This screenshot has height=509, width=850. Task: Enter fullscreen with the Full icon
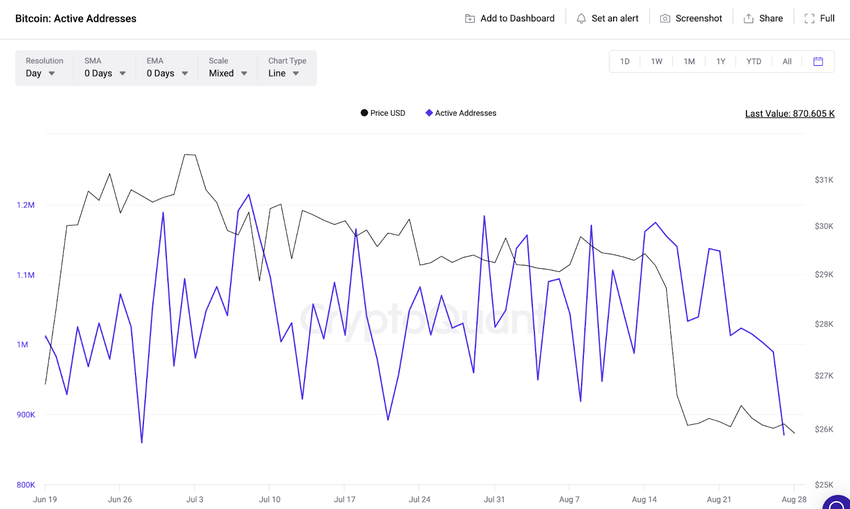click(810, 19)
